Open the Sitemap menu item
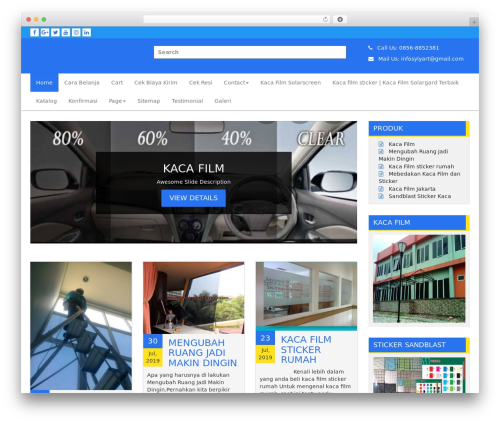The image size is (500, 423). [149, 101]
